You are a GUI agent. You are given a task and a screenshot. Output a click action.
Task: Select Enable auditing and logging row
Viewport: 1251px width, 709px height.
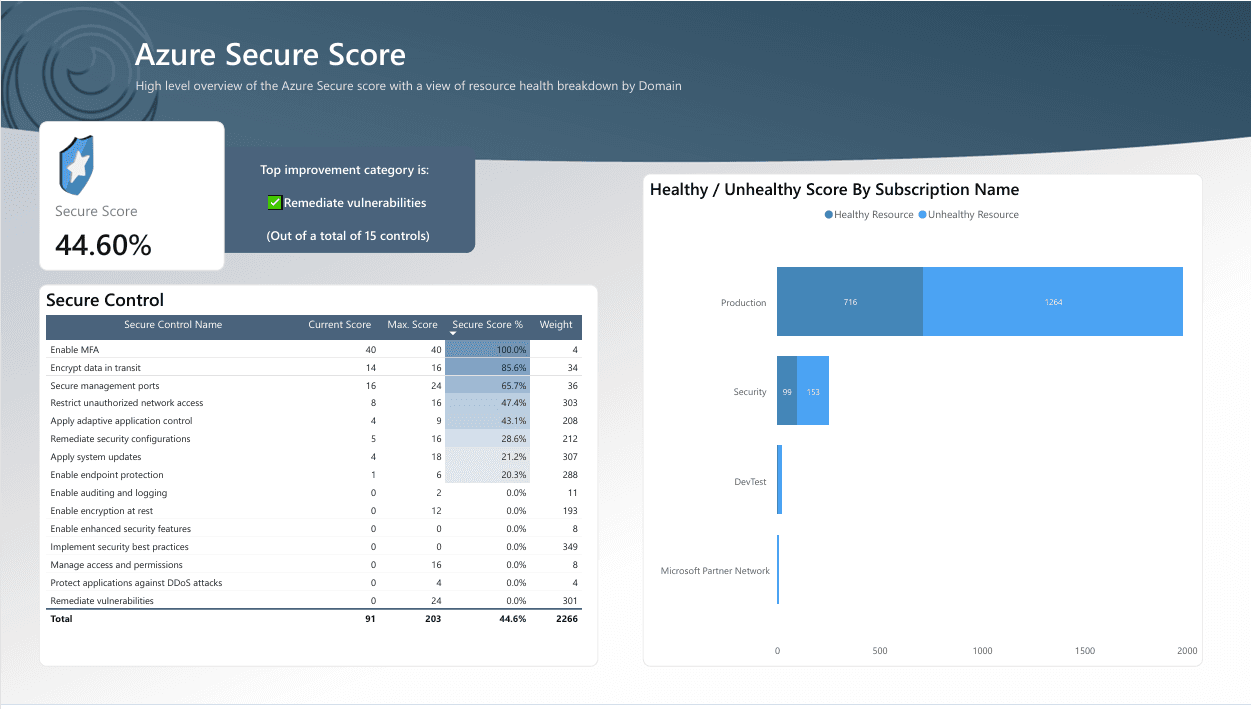click(x=314, y=493)
